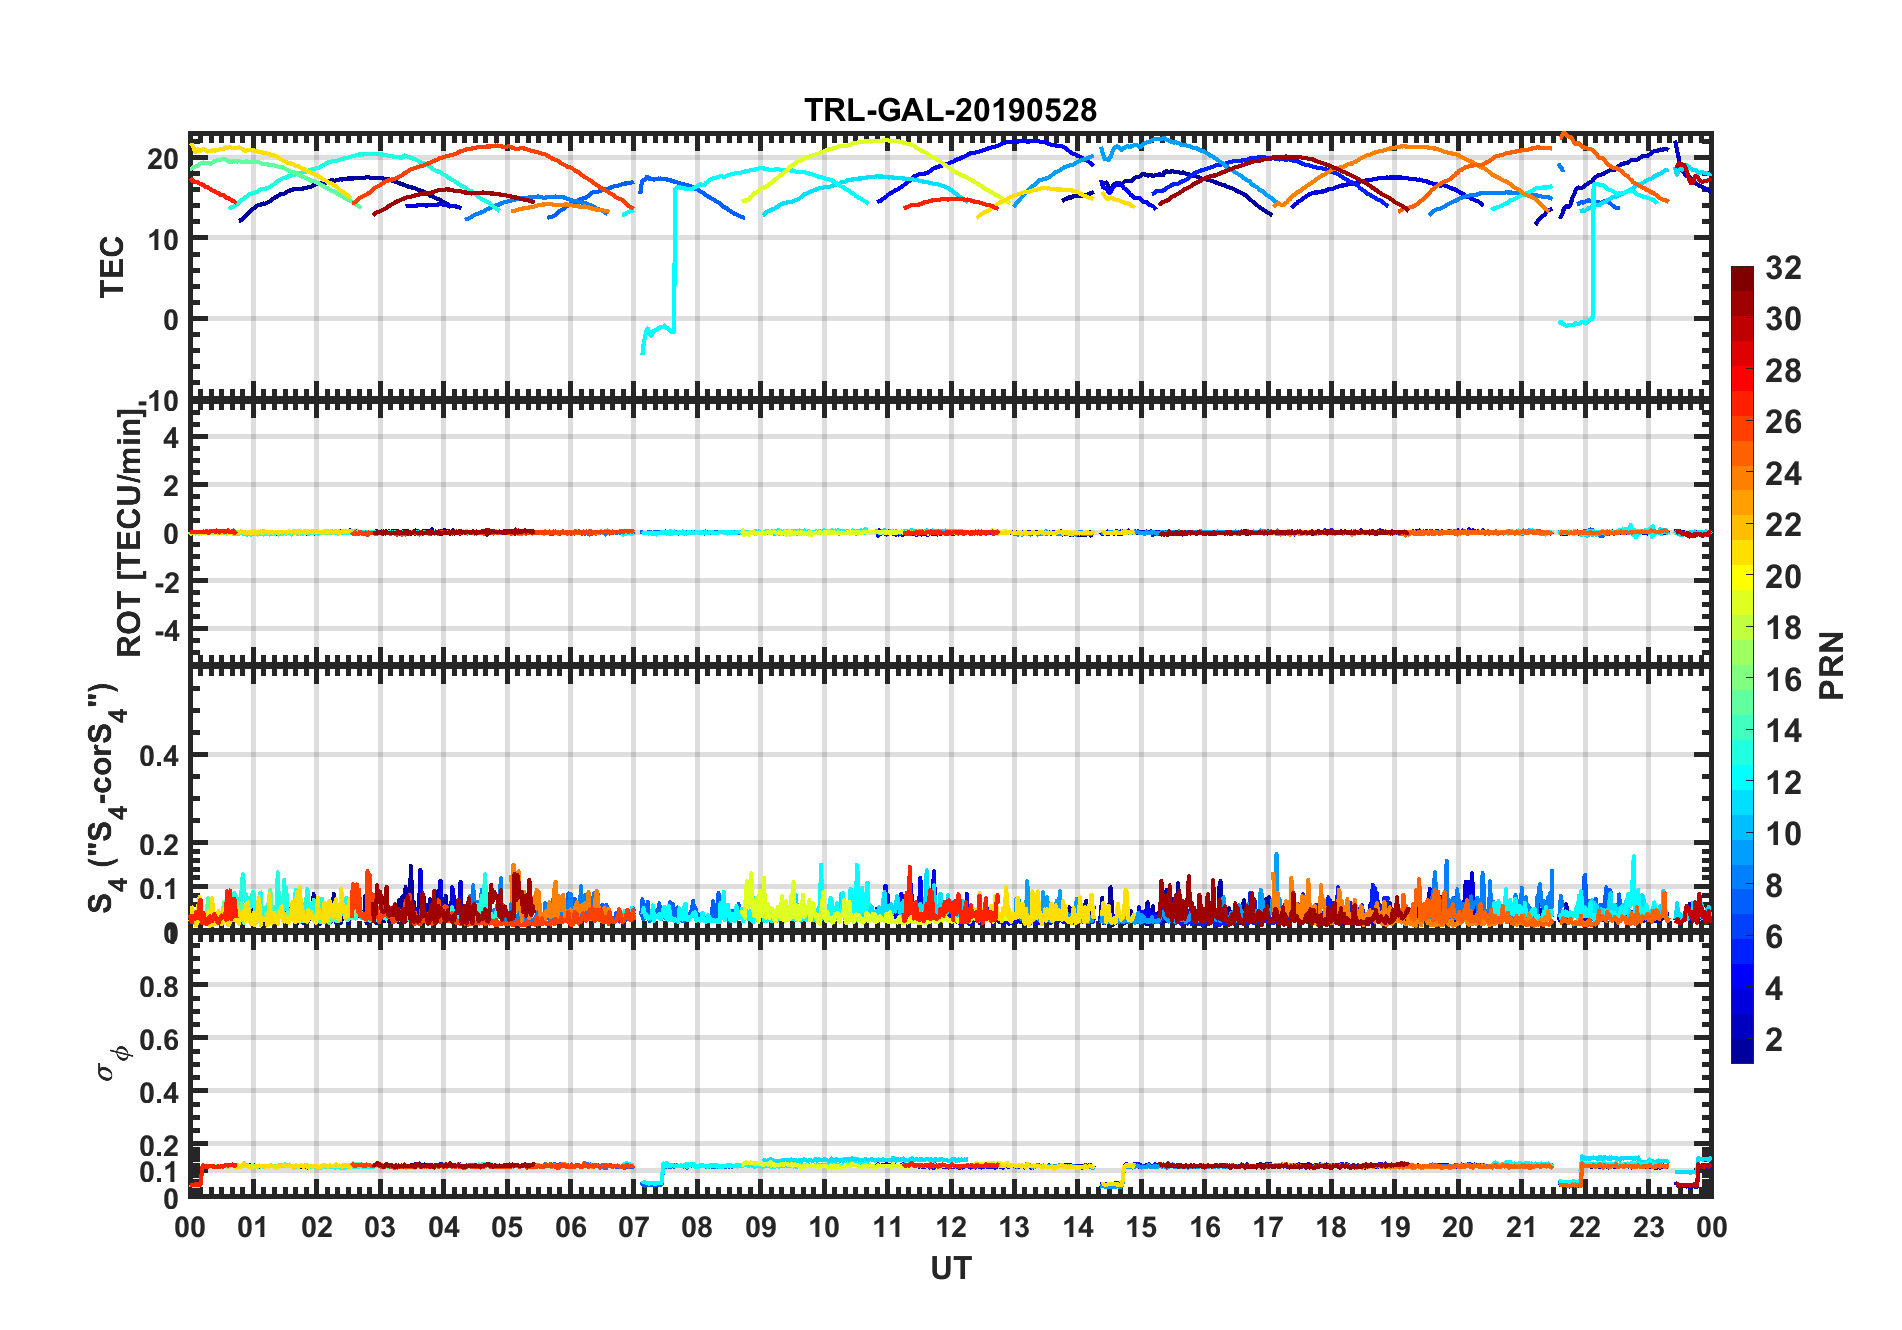
Task: Click the S4 axis tick label 0.2
Action: click(160, 845)
